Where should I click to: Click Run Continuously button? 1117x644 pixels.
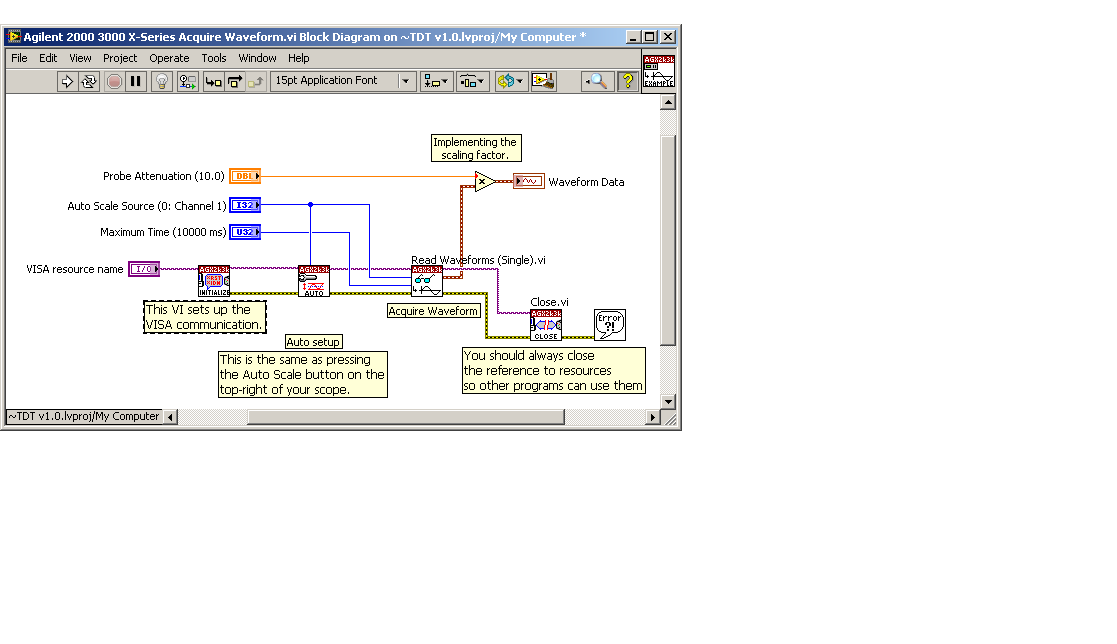point(89,82)
